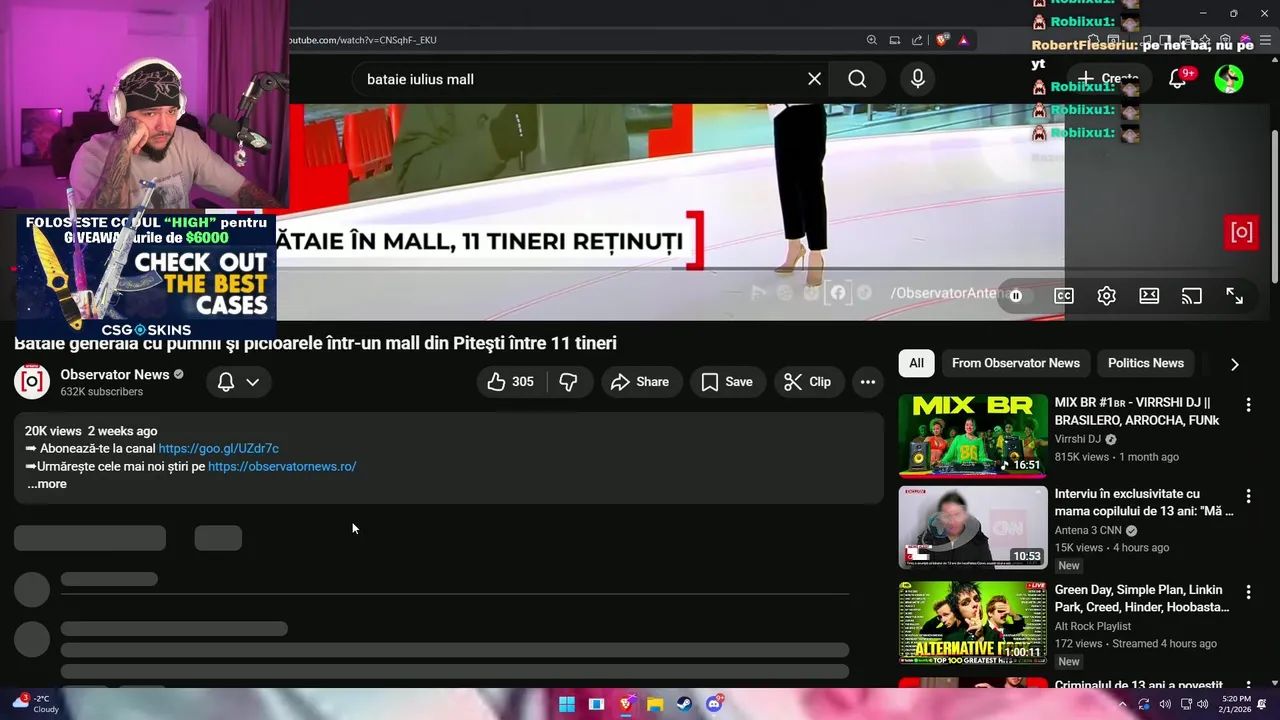
Task: Open subscription notification bell dropdown
Action: [x=238, y=382]
